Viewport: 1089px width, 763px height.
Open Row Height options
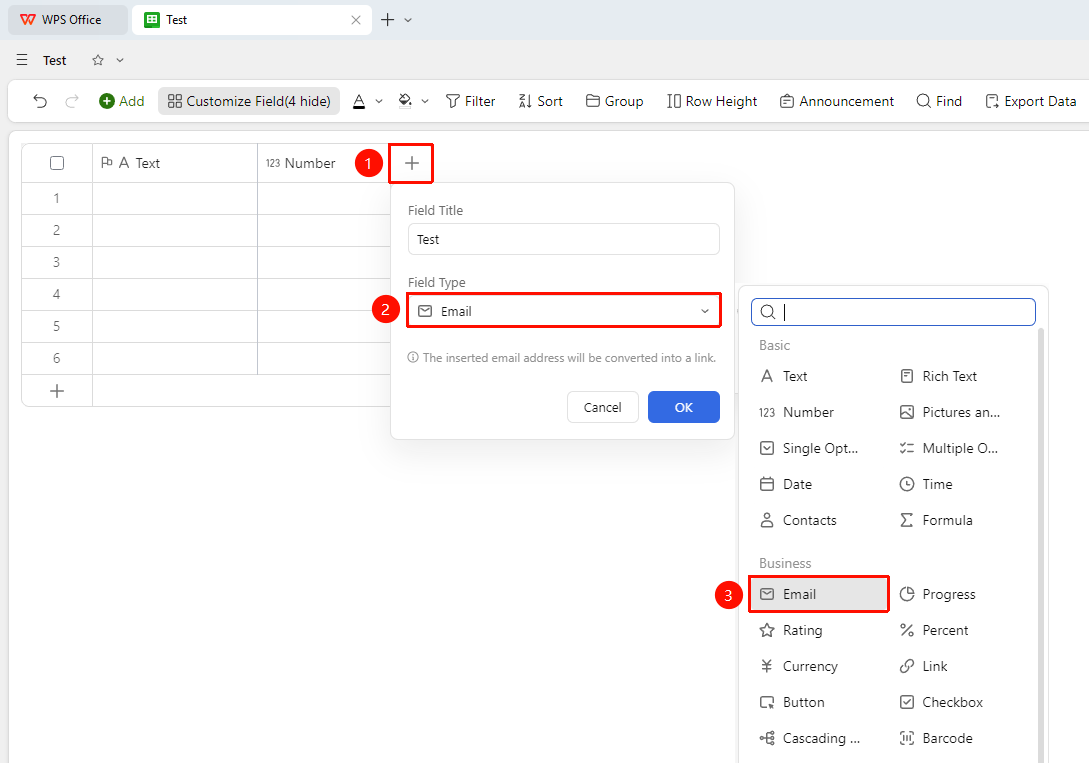pos(712,101)
